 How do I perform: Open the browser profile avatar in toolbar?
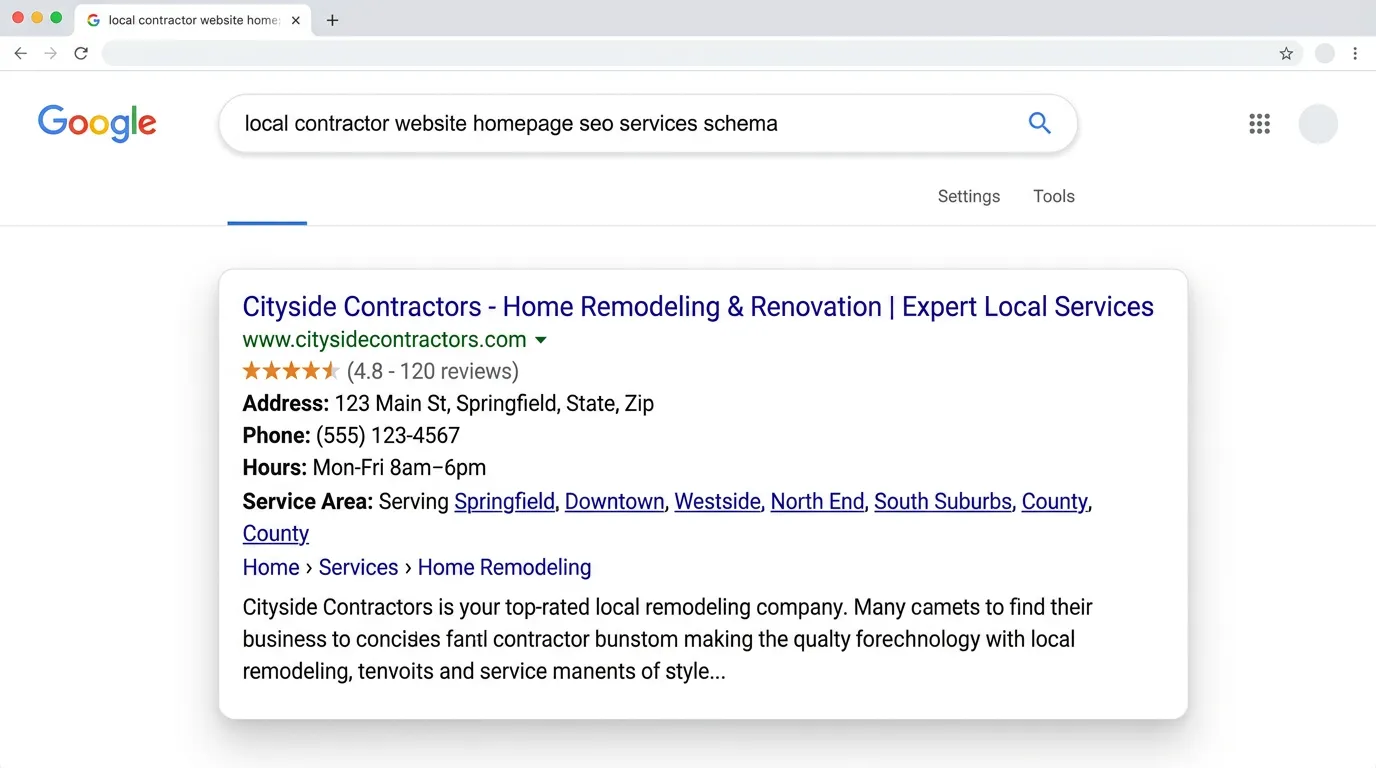(x=1324, y=54)
